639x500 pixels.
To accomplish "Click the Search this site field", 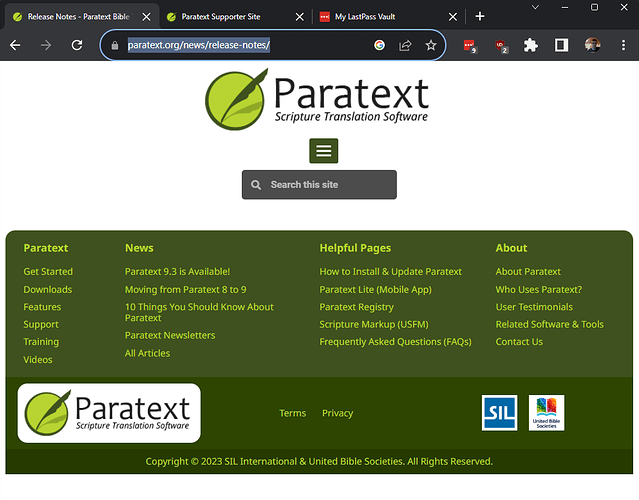I will (x=319, y=185).
